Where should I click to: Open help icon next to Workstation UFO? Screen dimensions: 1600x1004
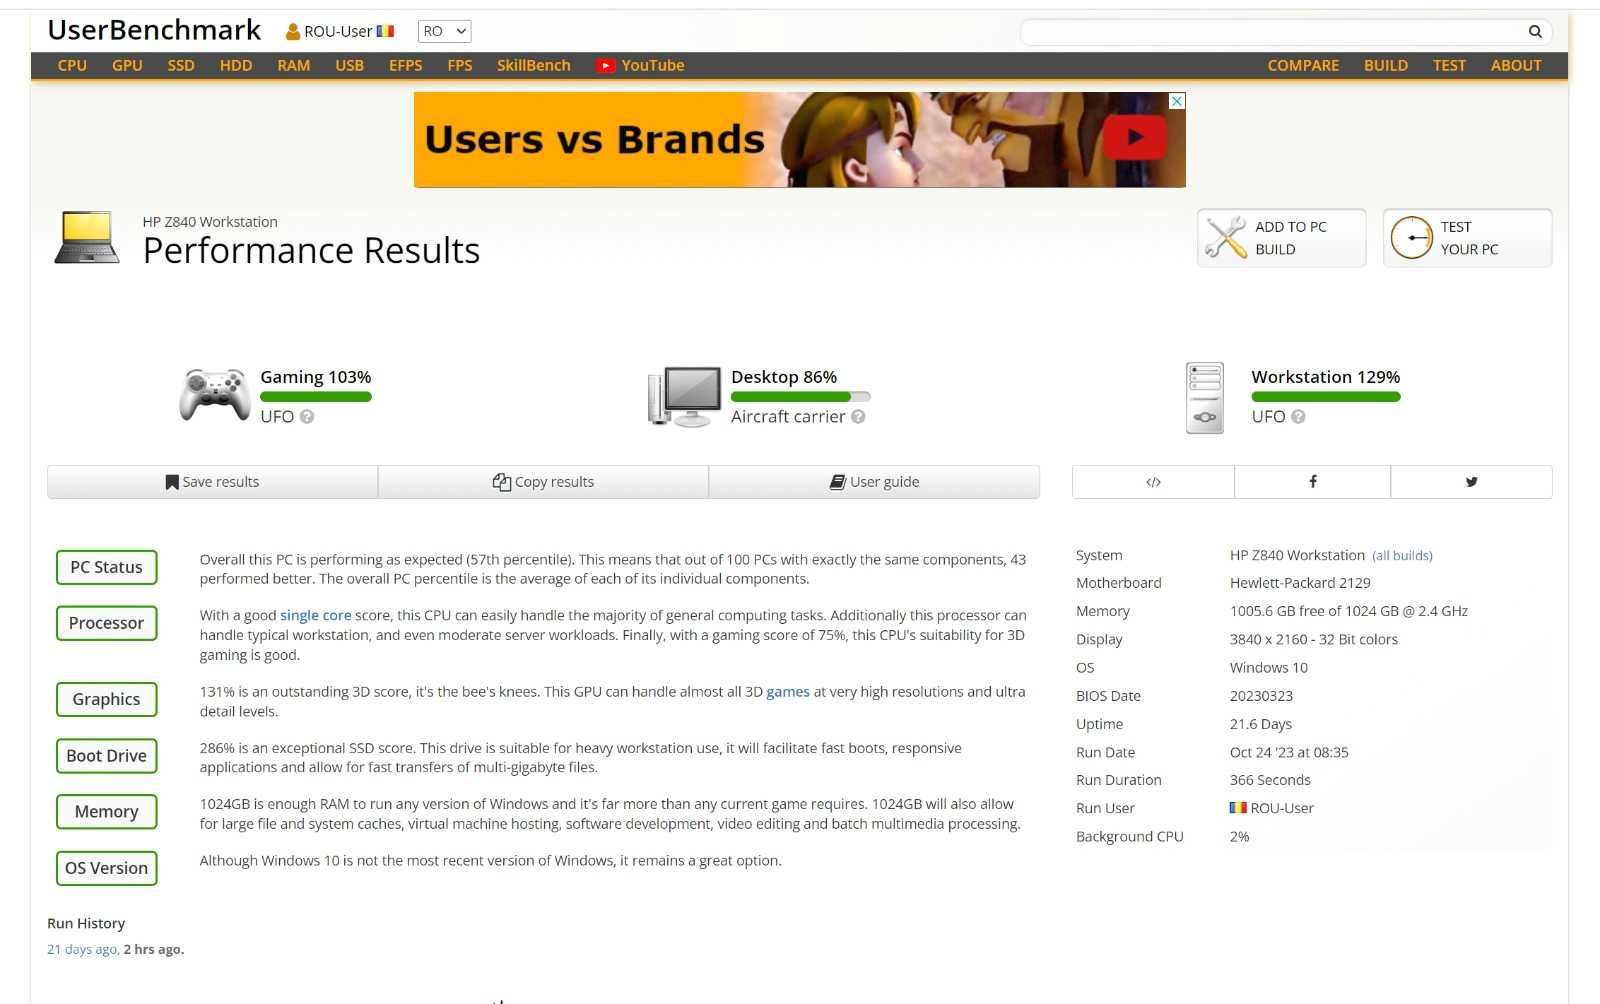(1298, 417)
